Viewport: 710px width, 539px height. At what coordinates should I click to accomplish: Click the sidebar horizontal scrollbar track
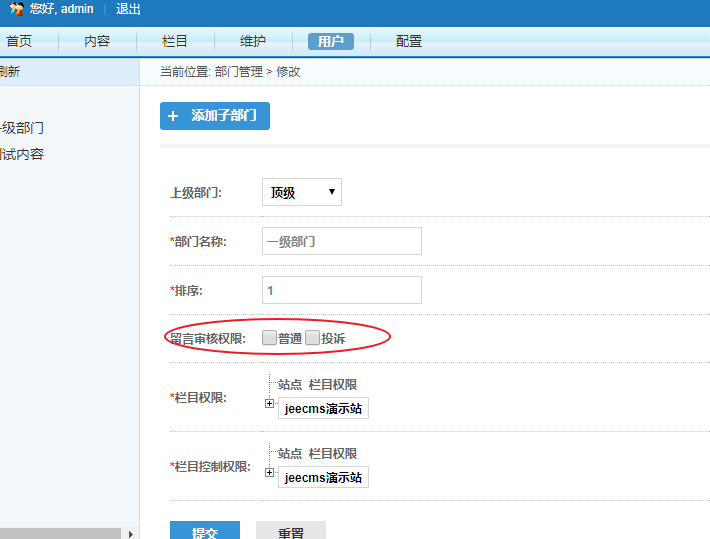[60, 534]
